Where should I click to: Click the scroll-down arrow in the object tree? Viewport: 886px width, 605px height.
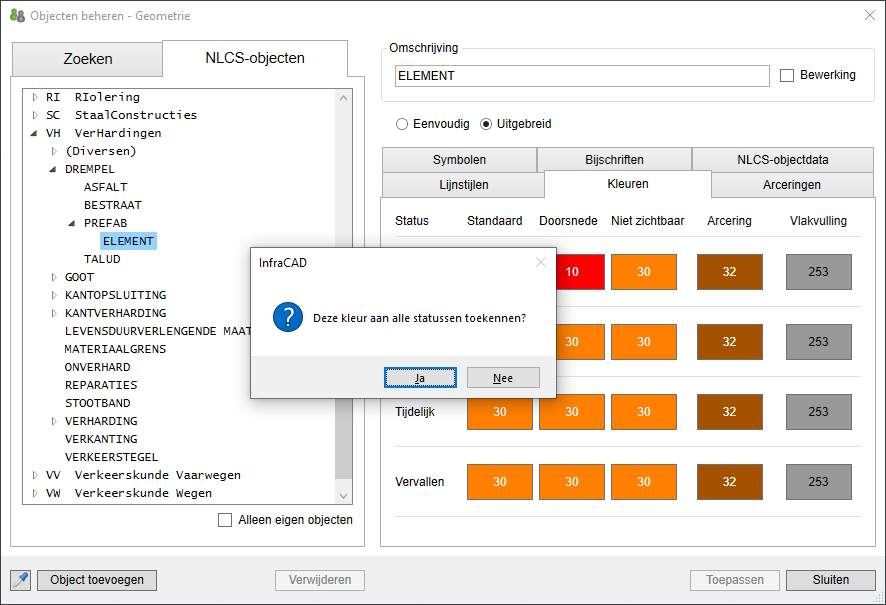[344, 495]
